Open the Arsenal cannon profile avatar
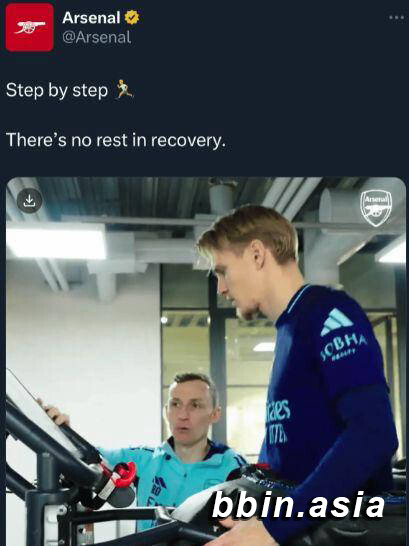The image size is (409, 546). tap(30, 27)
